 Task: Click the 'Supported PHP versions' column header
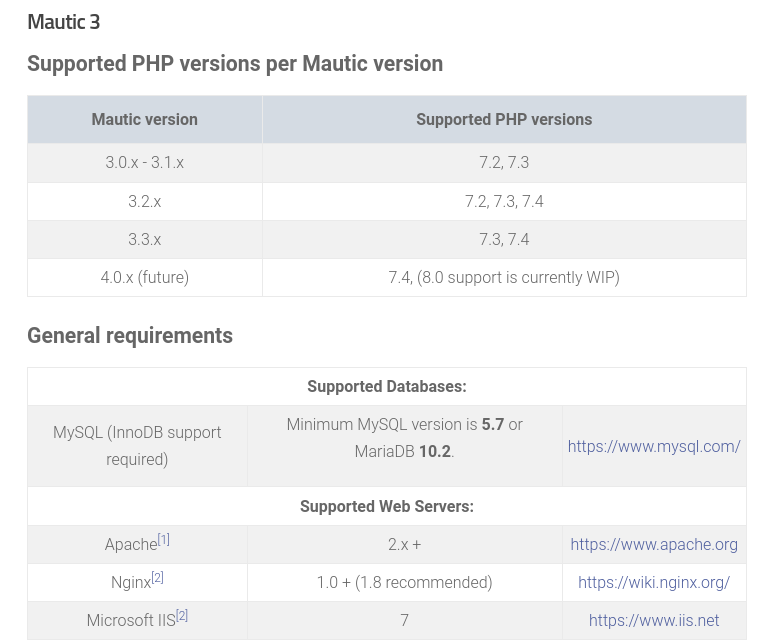(x=504, y=119)
